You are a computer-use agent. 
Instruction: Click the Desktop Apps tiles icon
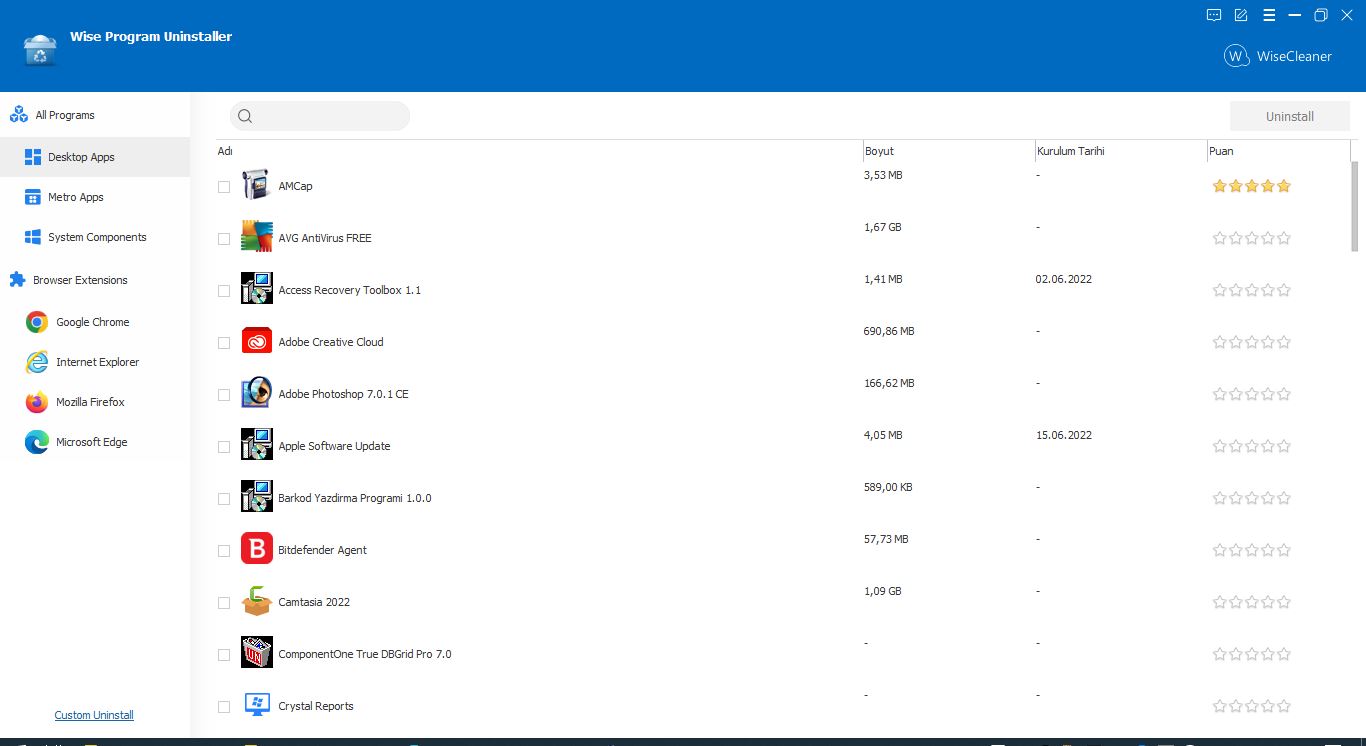(x=33, y=157)
